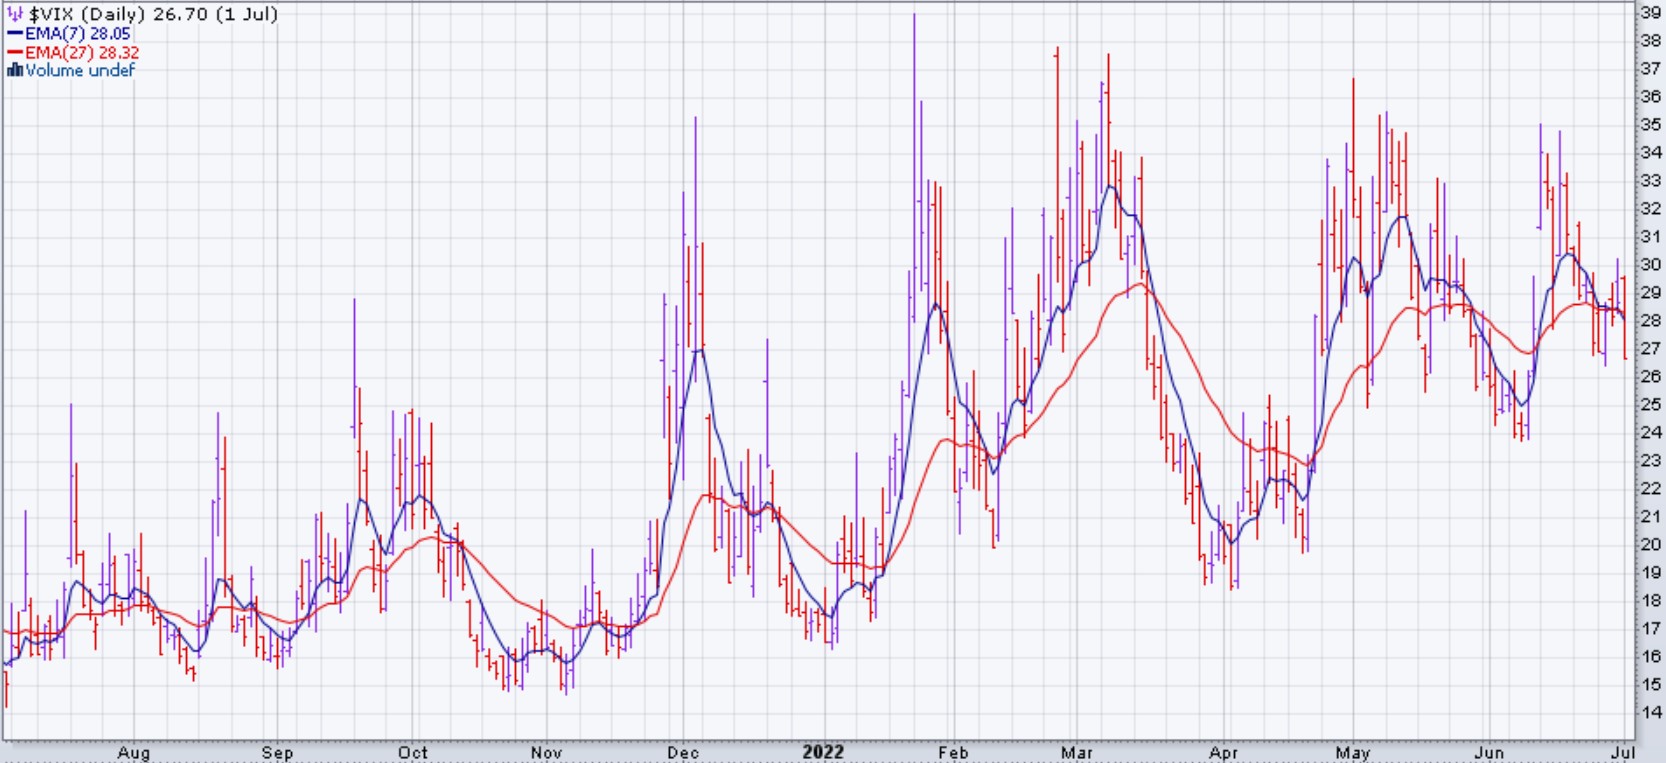1666x763 pixels.
Task: Click the Volume undef legend label
Action: tap(80, 70)
